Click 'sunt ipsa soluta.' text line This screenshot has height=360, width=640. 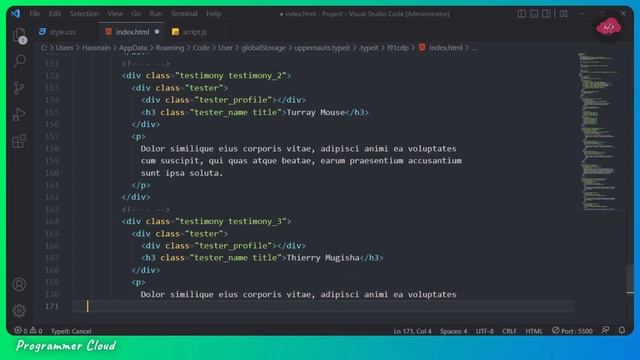point(182,173)
